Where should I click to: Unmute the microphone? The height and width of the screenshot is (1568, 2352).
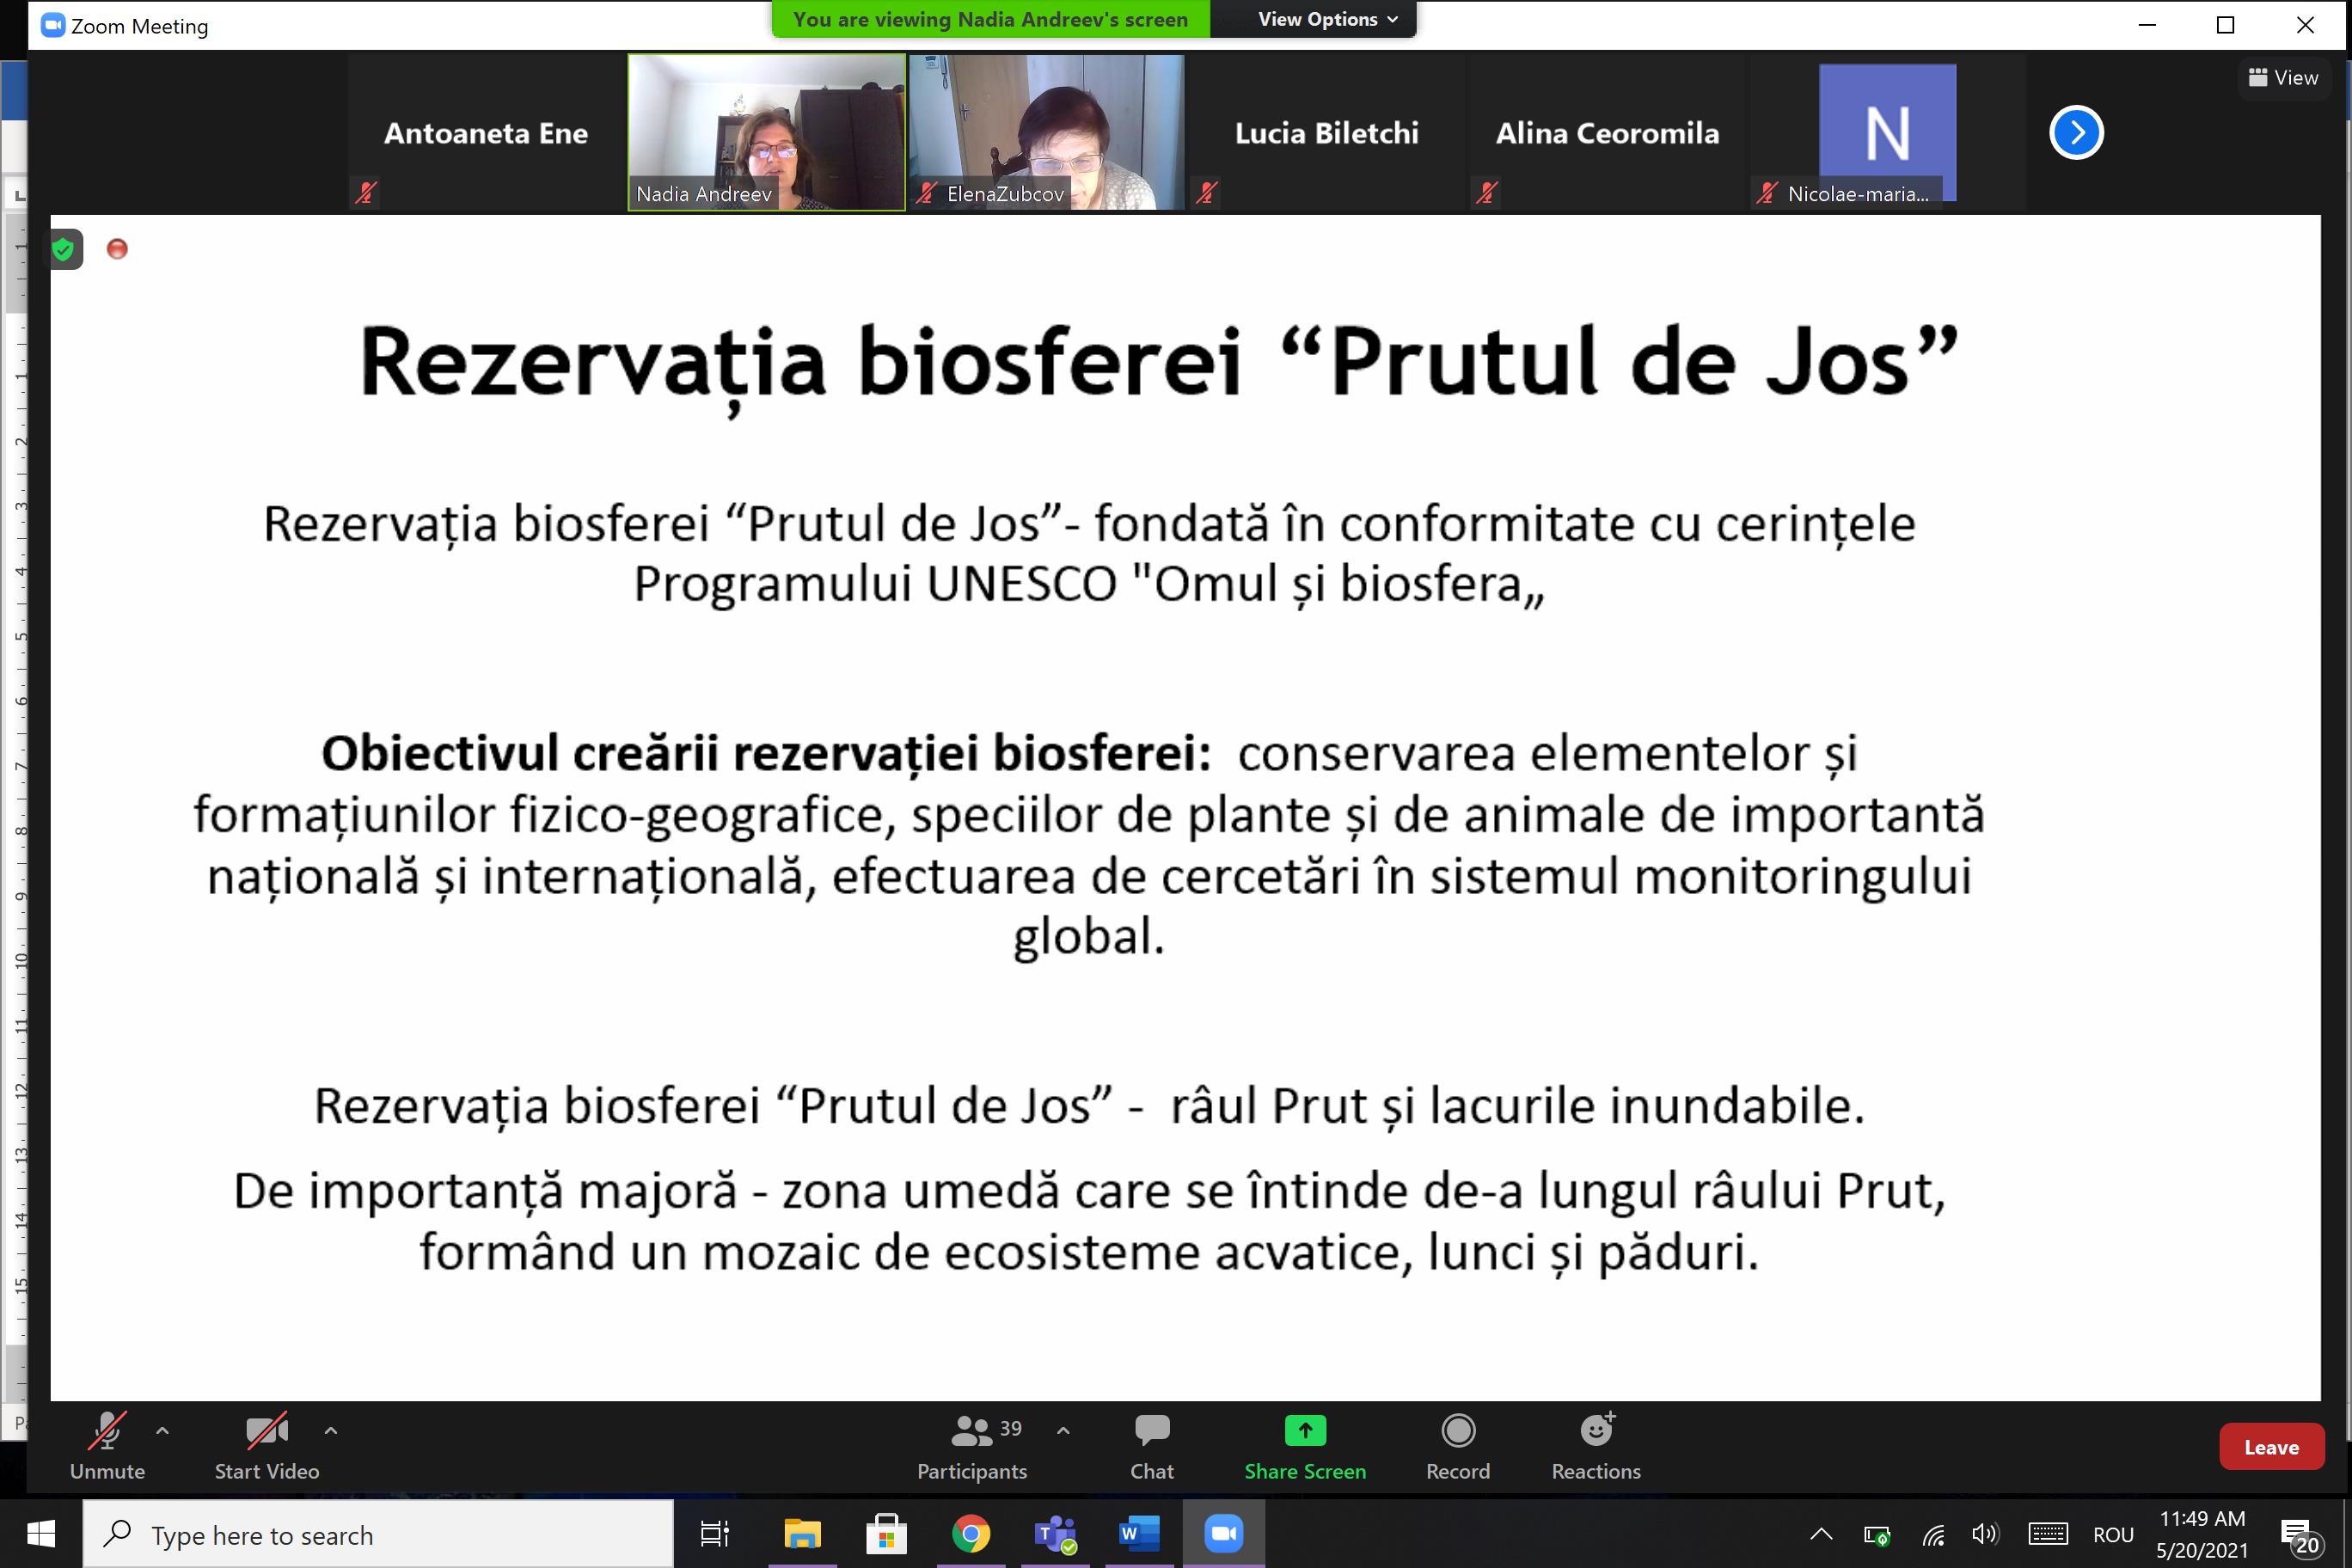(107, 1431)
